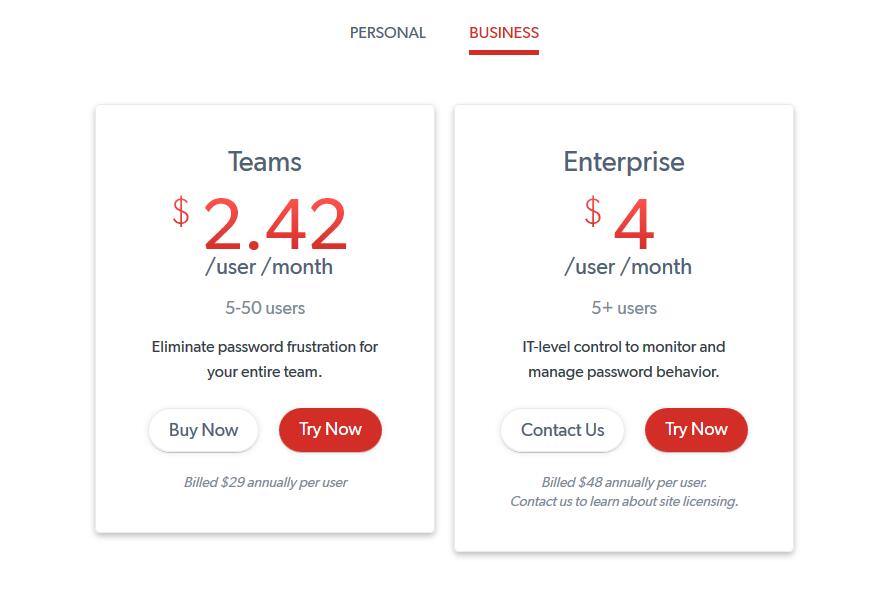This screenshot has height=594, width=880.
Task: Click the 'Eliminate password frustration' description
Action: click(265, 359)
